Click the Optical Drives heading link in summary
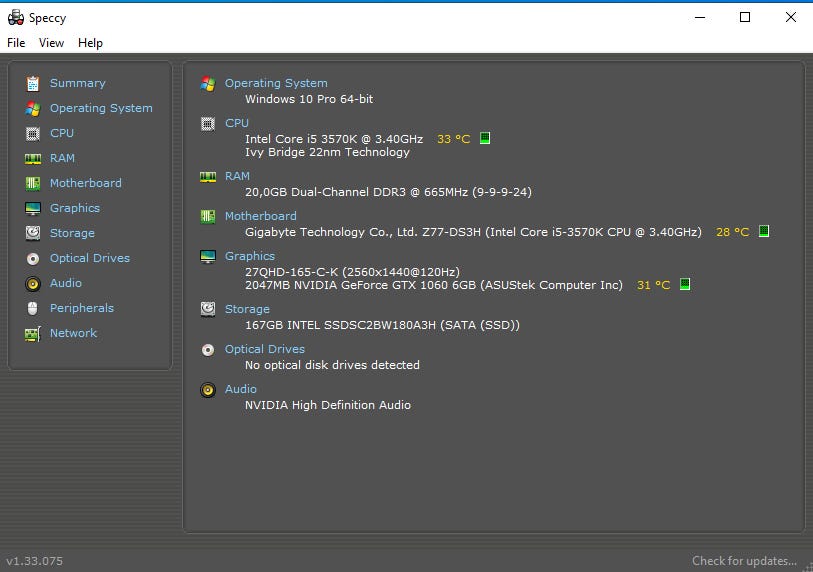813x572 pixels. [x=264, y=349]
